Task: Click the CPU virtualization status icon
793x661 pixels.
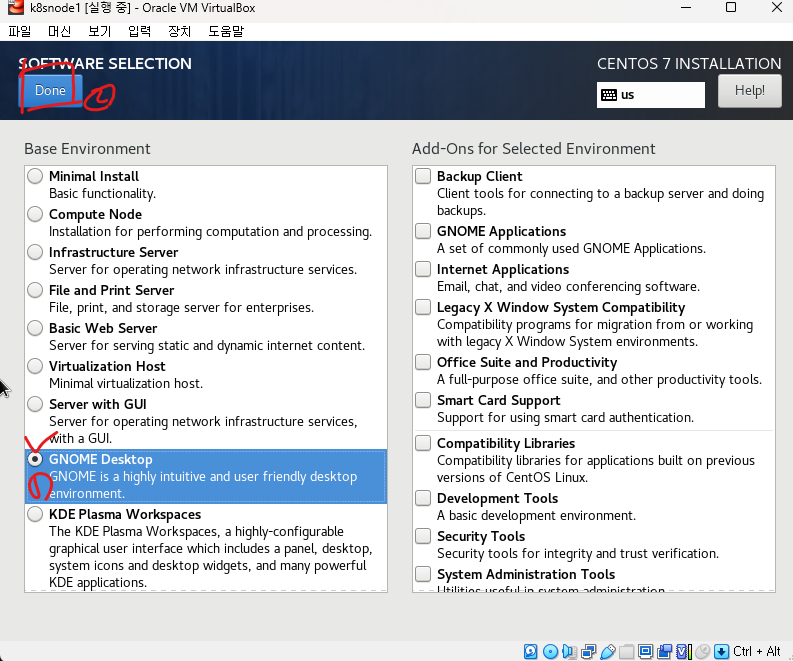Action: tap(684, 651)
